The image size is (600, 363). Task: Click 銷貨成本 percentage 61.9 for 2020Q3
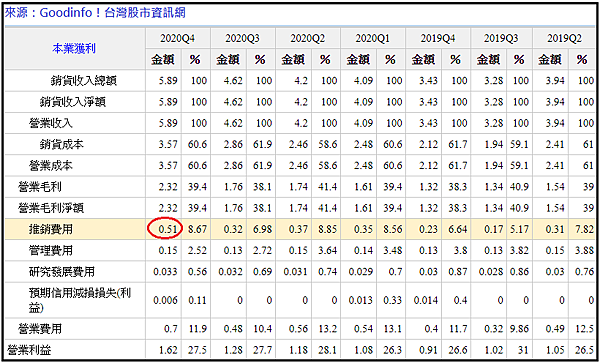point(262,144)
